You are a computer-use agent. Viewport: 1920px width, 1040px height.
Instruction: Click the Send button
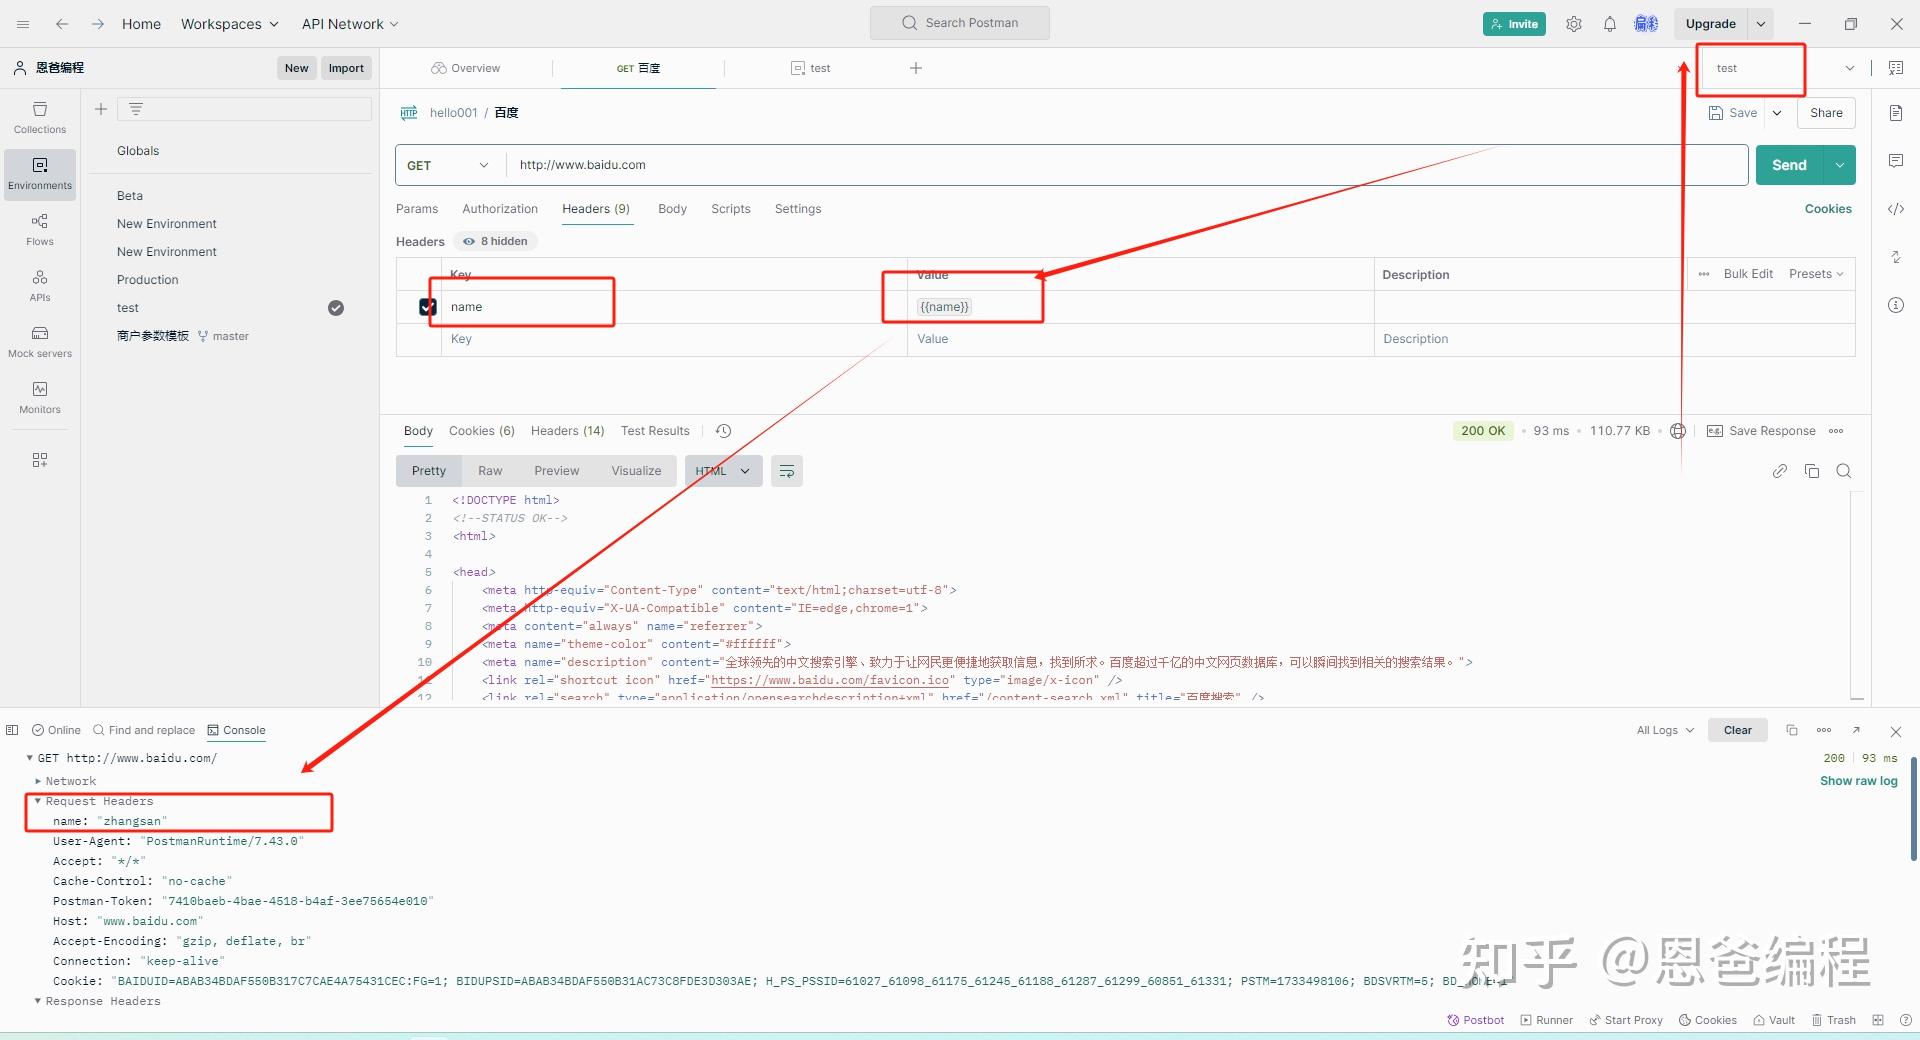point(1789,164)
